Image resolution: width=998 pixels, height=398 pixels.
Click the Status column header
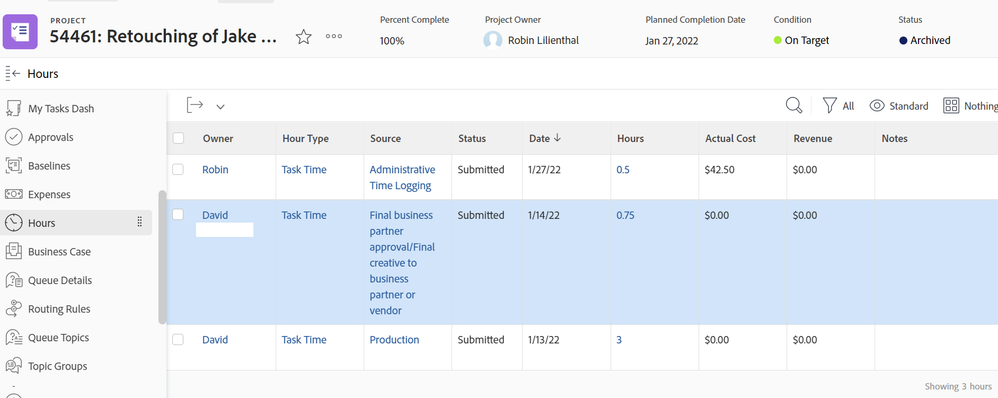pyautogui.click(x=472, y=138)
